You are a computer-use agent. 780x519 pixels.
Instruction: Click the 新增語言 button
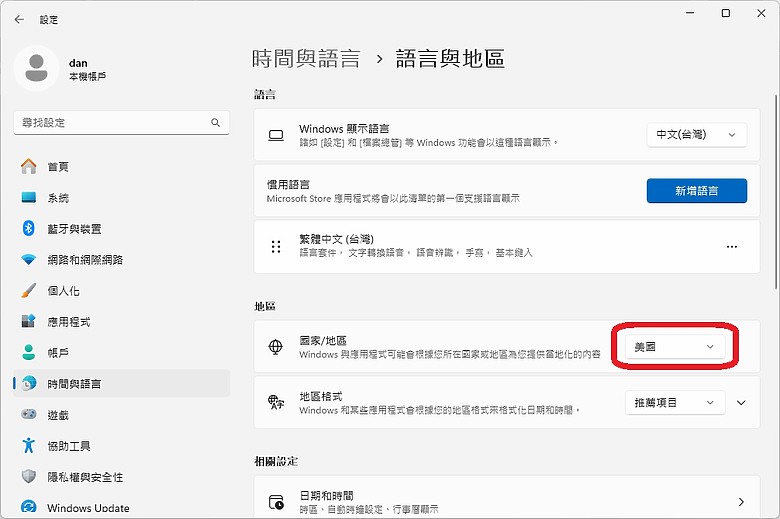click(x=696, y=191)
